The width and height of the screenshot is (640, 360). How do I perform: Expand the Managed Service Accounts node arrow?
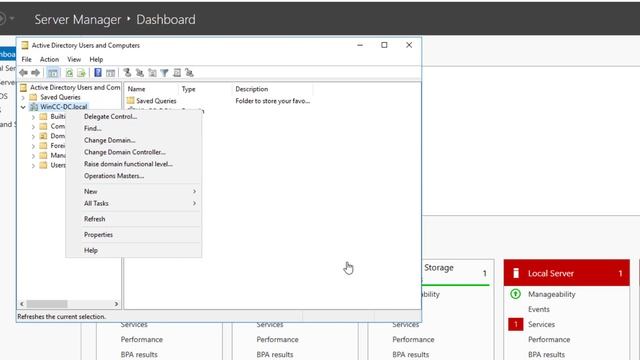coord(33,156)
